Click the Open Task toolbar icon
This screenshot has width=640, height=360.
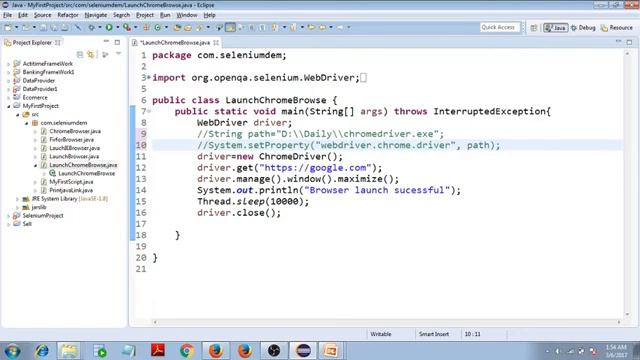click(x=188, y=27)
